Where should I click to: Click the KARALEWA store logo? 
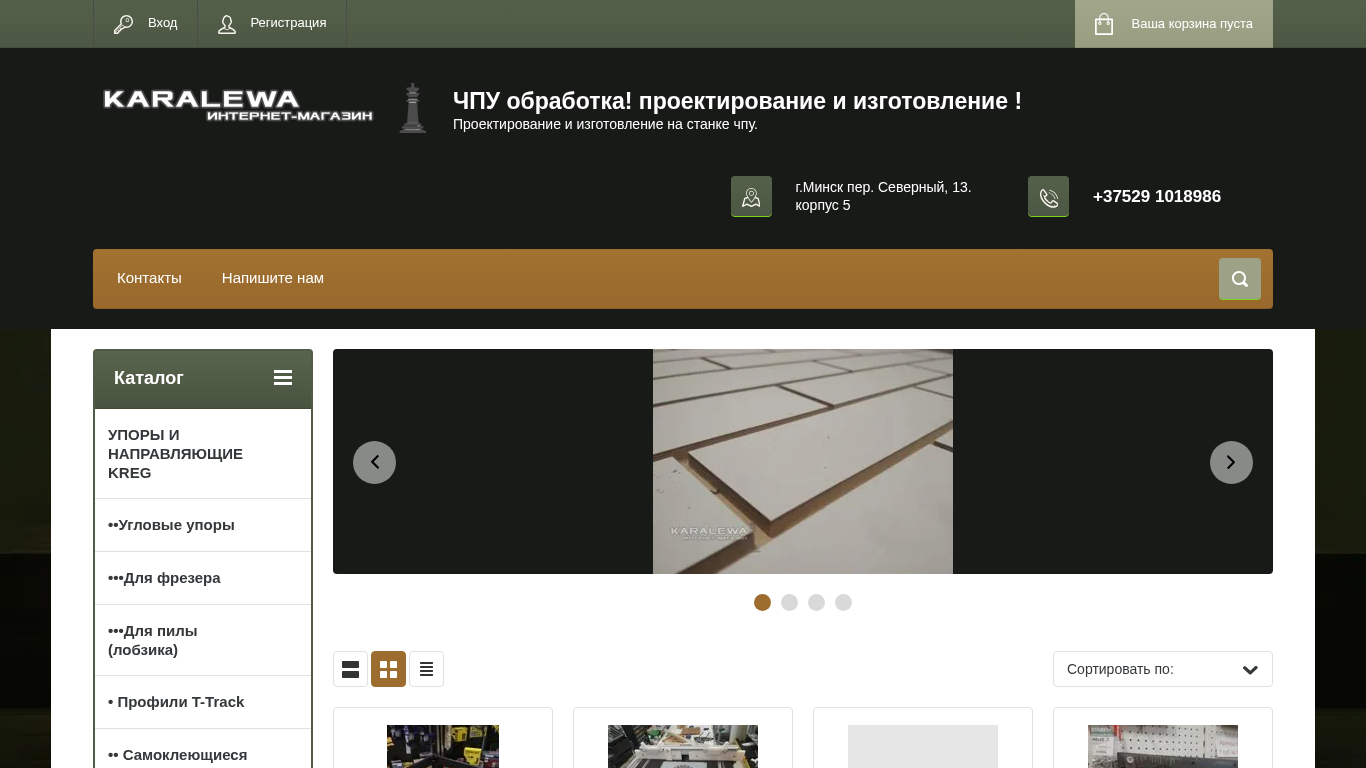coord(238,105)
